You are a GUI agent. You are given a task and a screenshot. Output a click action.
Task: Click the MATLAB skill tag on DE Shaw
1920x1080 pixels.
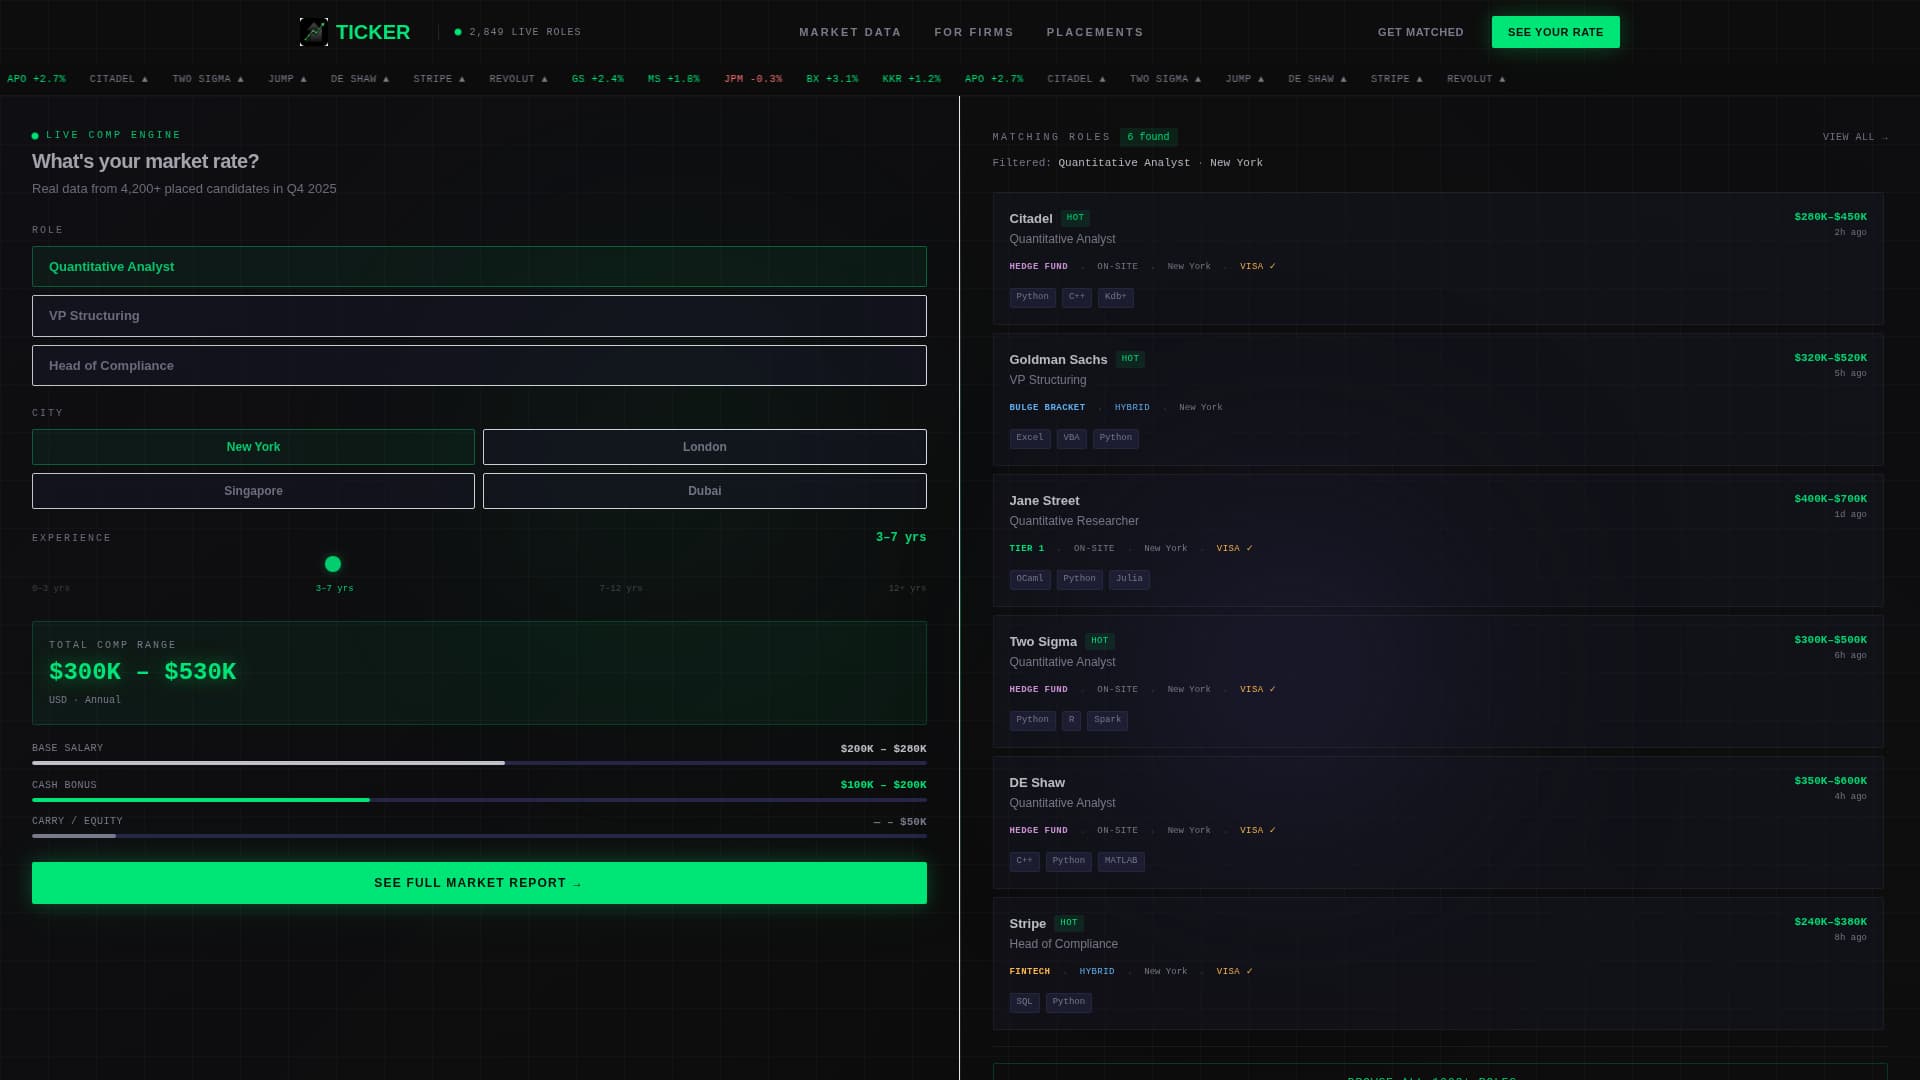tap(1121, 861)
